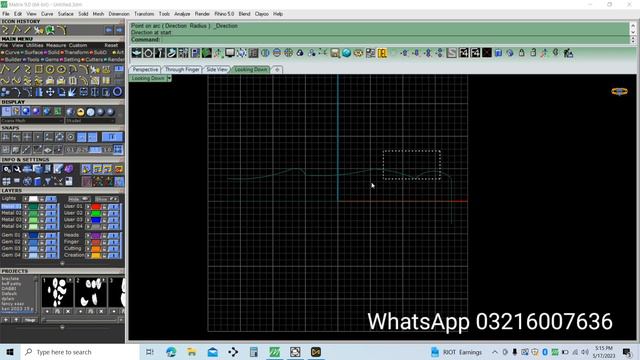
Task: Open Microsoft Edge from the taskbar
Action: pyautogui.click(x=171, y=352)
